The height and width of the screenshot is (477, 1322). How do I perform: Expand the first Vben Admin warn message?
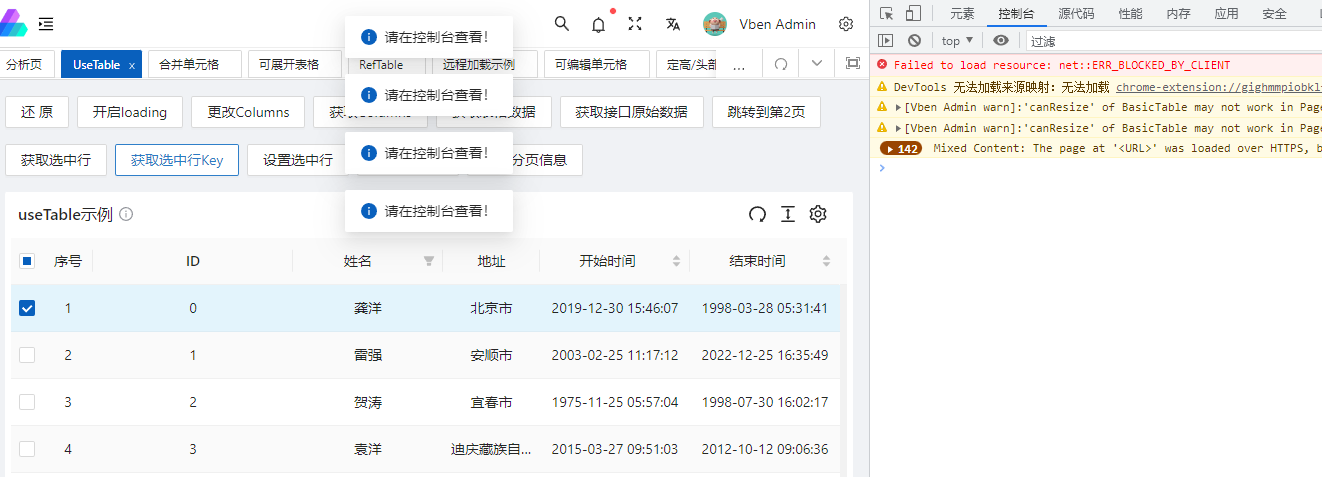(898, 106)
